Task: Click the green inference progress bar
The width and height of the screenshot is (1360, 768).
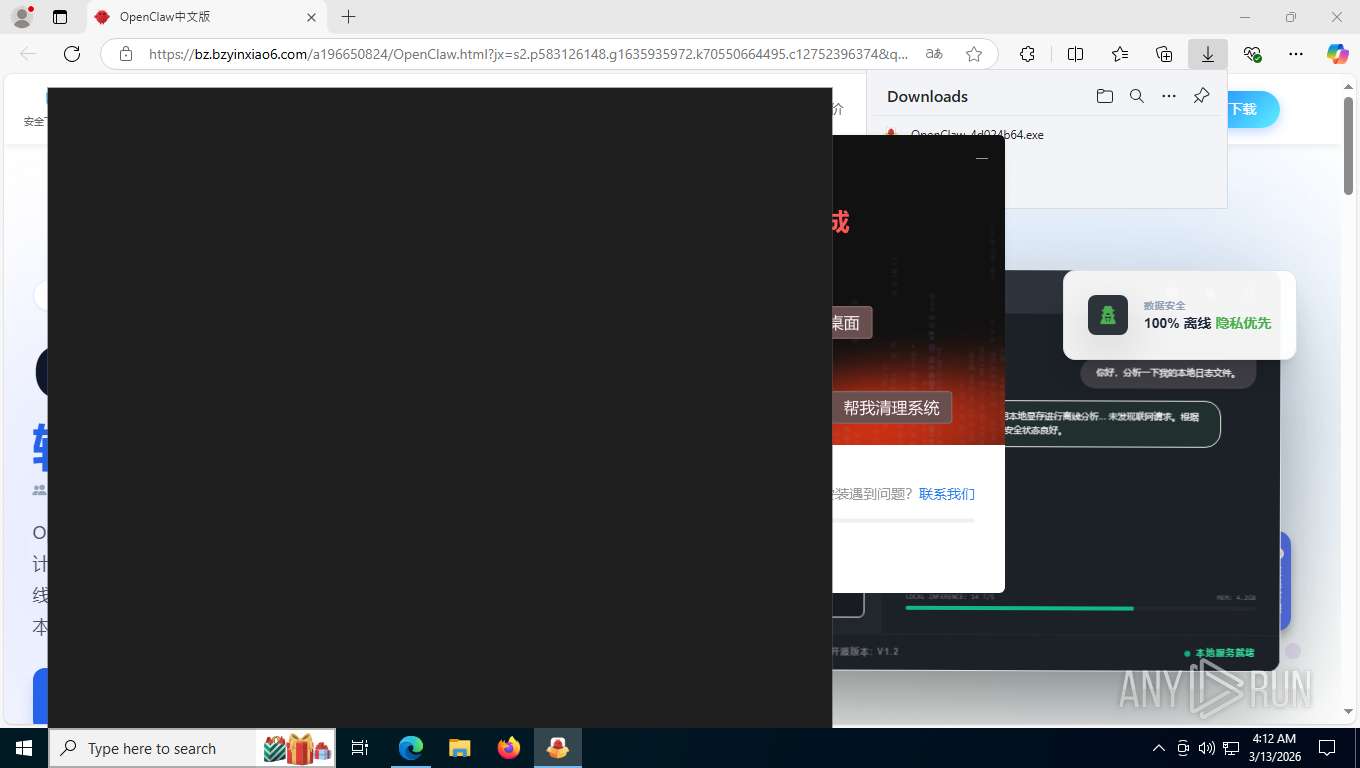Action: (x=1019, y=608)
